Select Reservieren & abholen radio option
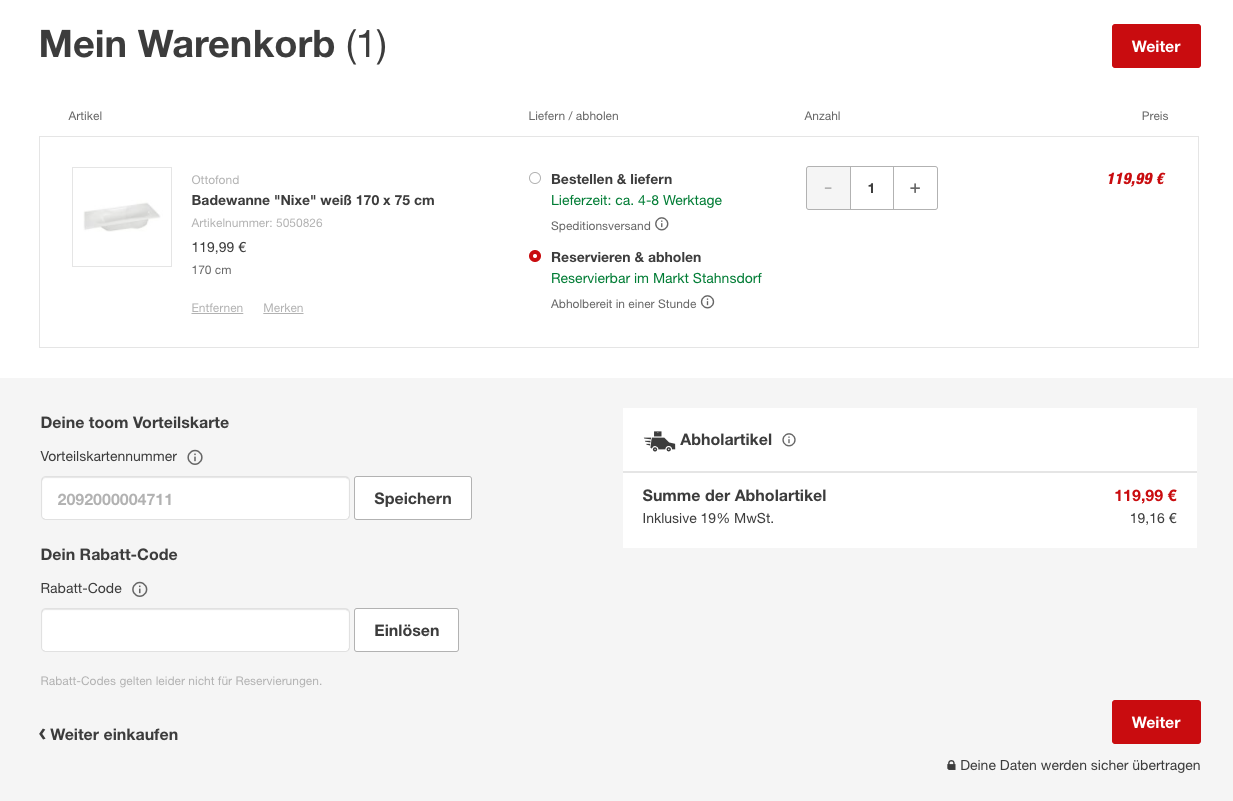1233x801 pixels. click(535, 257)
